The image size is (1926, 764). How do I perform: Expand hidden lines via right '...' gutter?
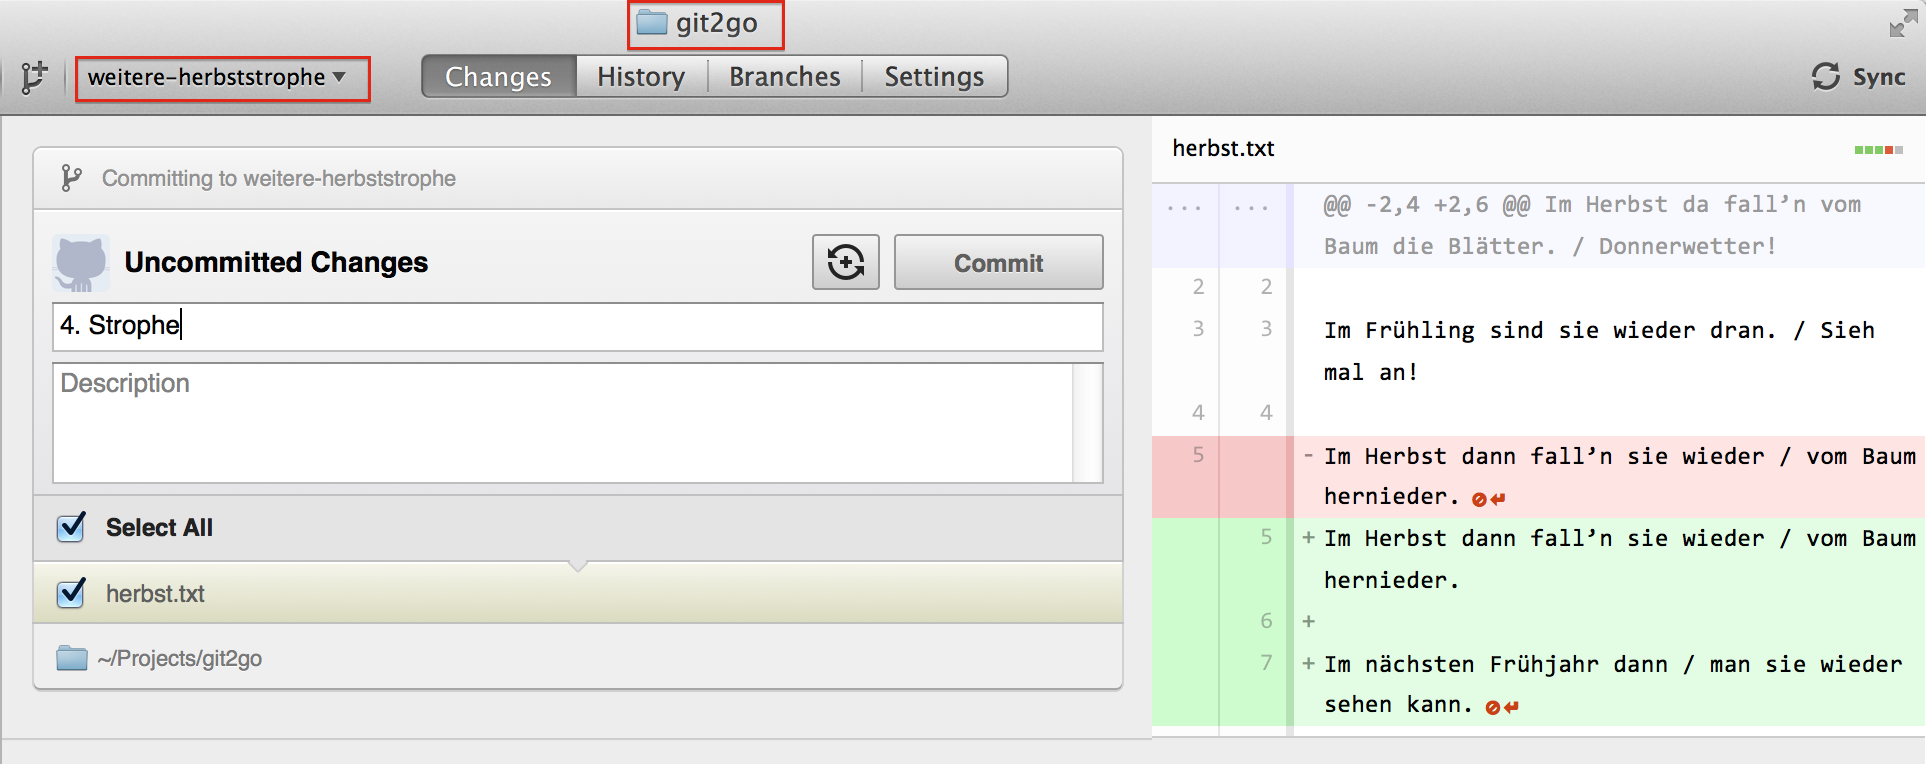point(1252,208)
